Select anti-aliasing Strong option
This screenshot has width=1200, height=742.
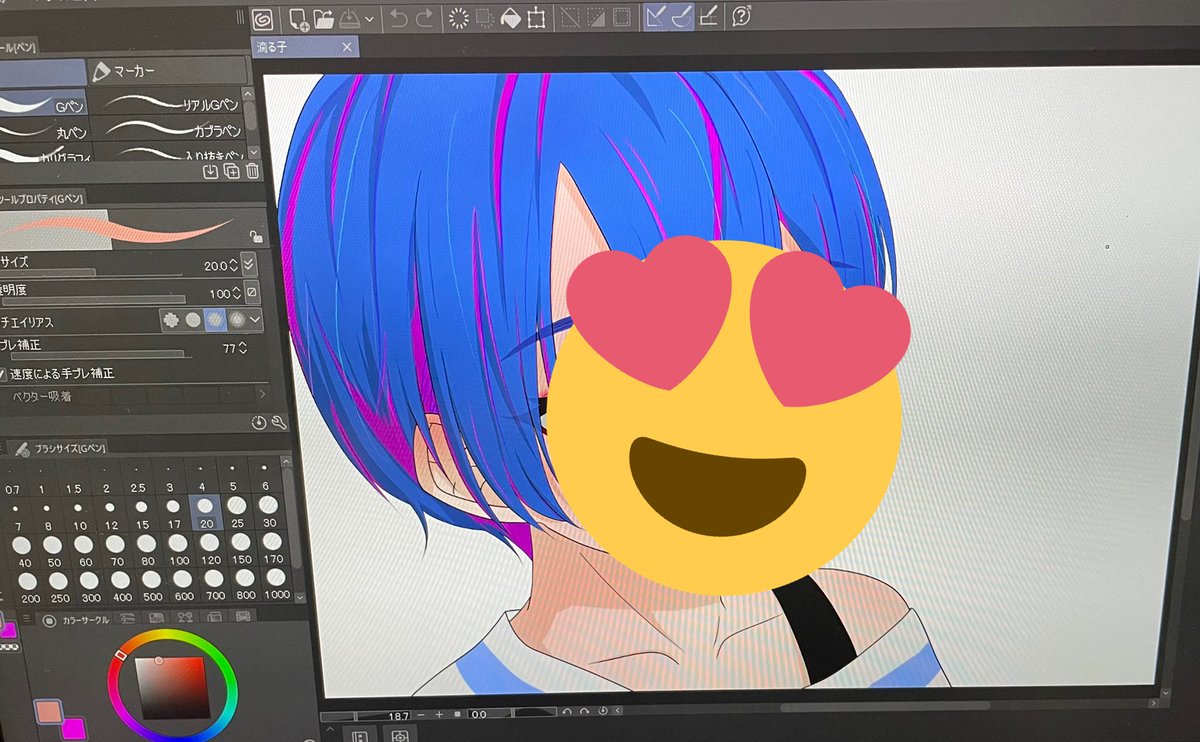click(x=236, y=320)
